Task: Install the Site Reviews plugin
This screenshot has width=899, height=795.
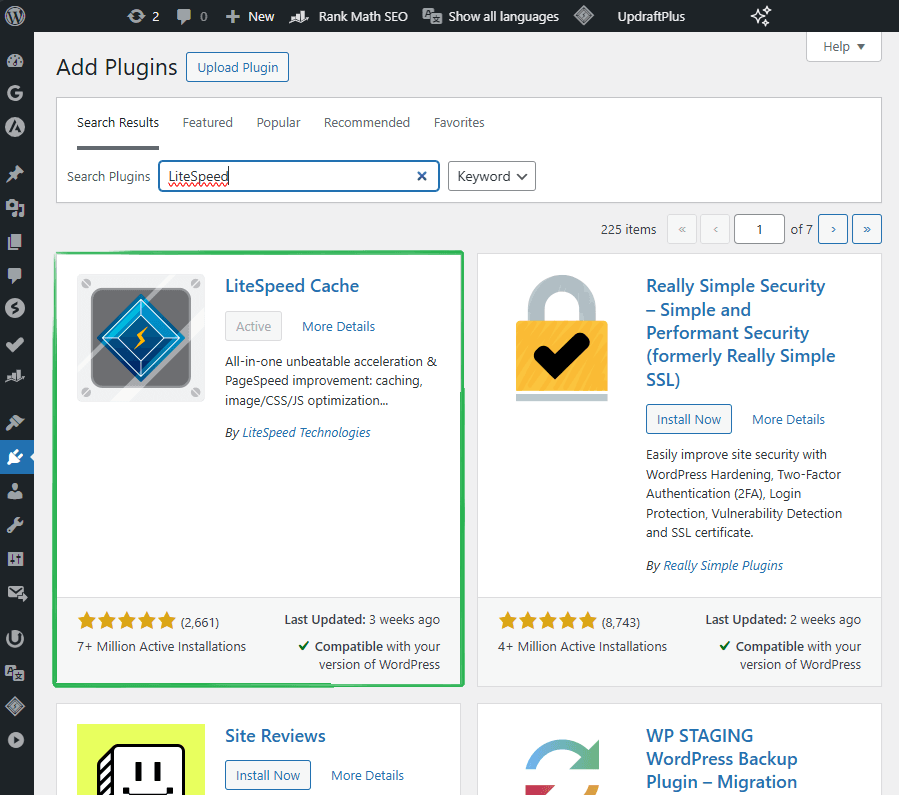Action: point(268,775)
